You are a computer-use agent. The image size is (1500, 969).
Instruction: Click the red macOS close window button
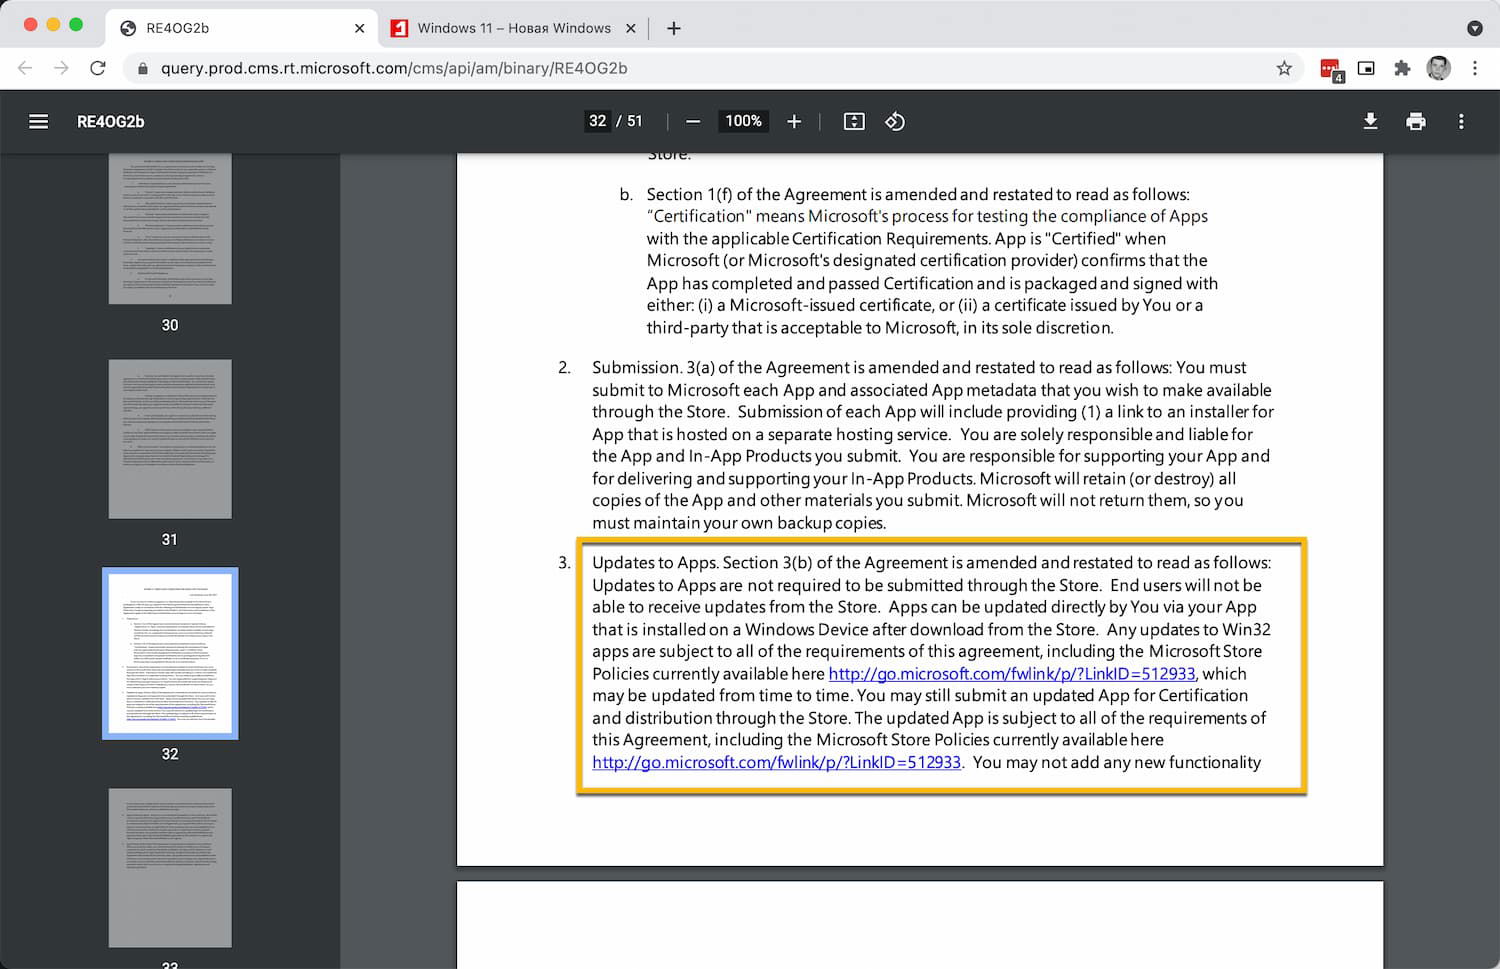(31, 24)
